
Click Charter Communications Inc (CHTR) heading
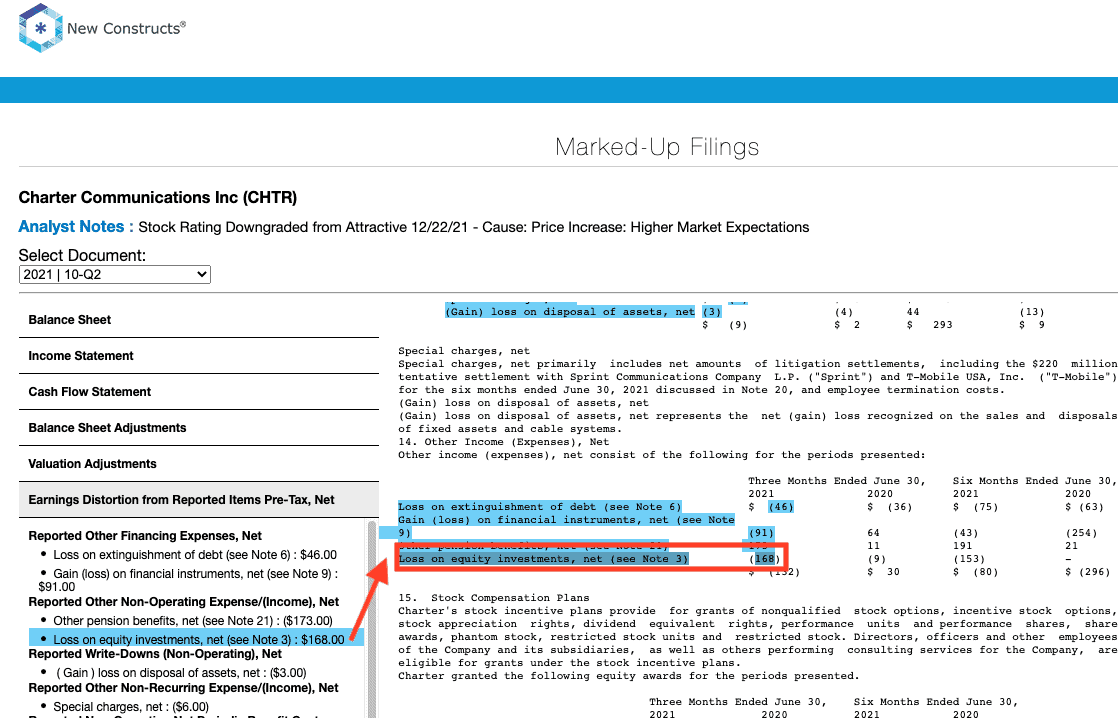point(158,198)
